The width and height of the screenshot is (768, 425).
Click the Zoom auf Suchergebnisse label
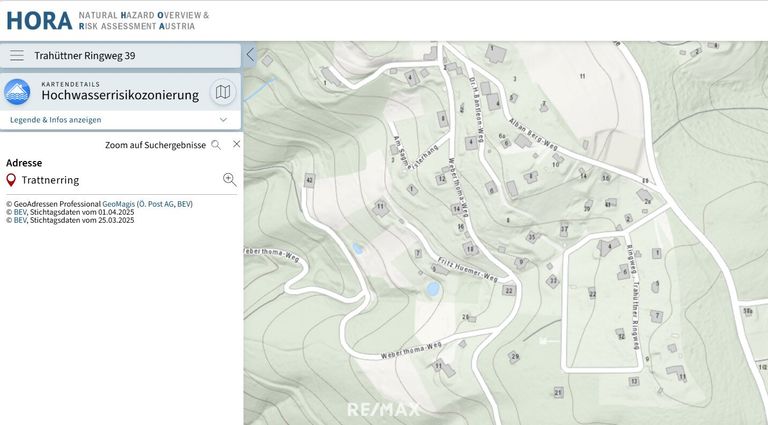click(155, 145)
